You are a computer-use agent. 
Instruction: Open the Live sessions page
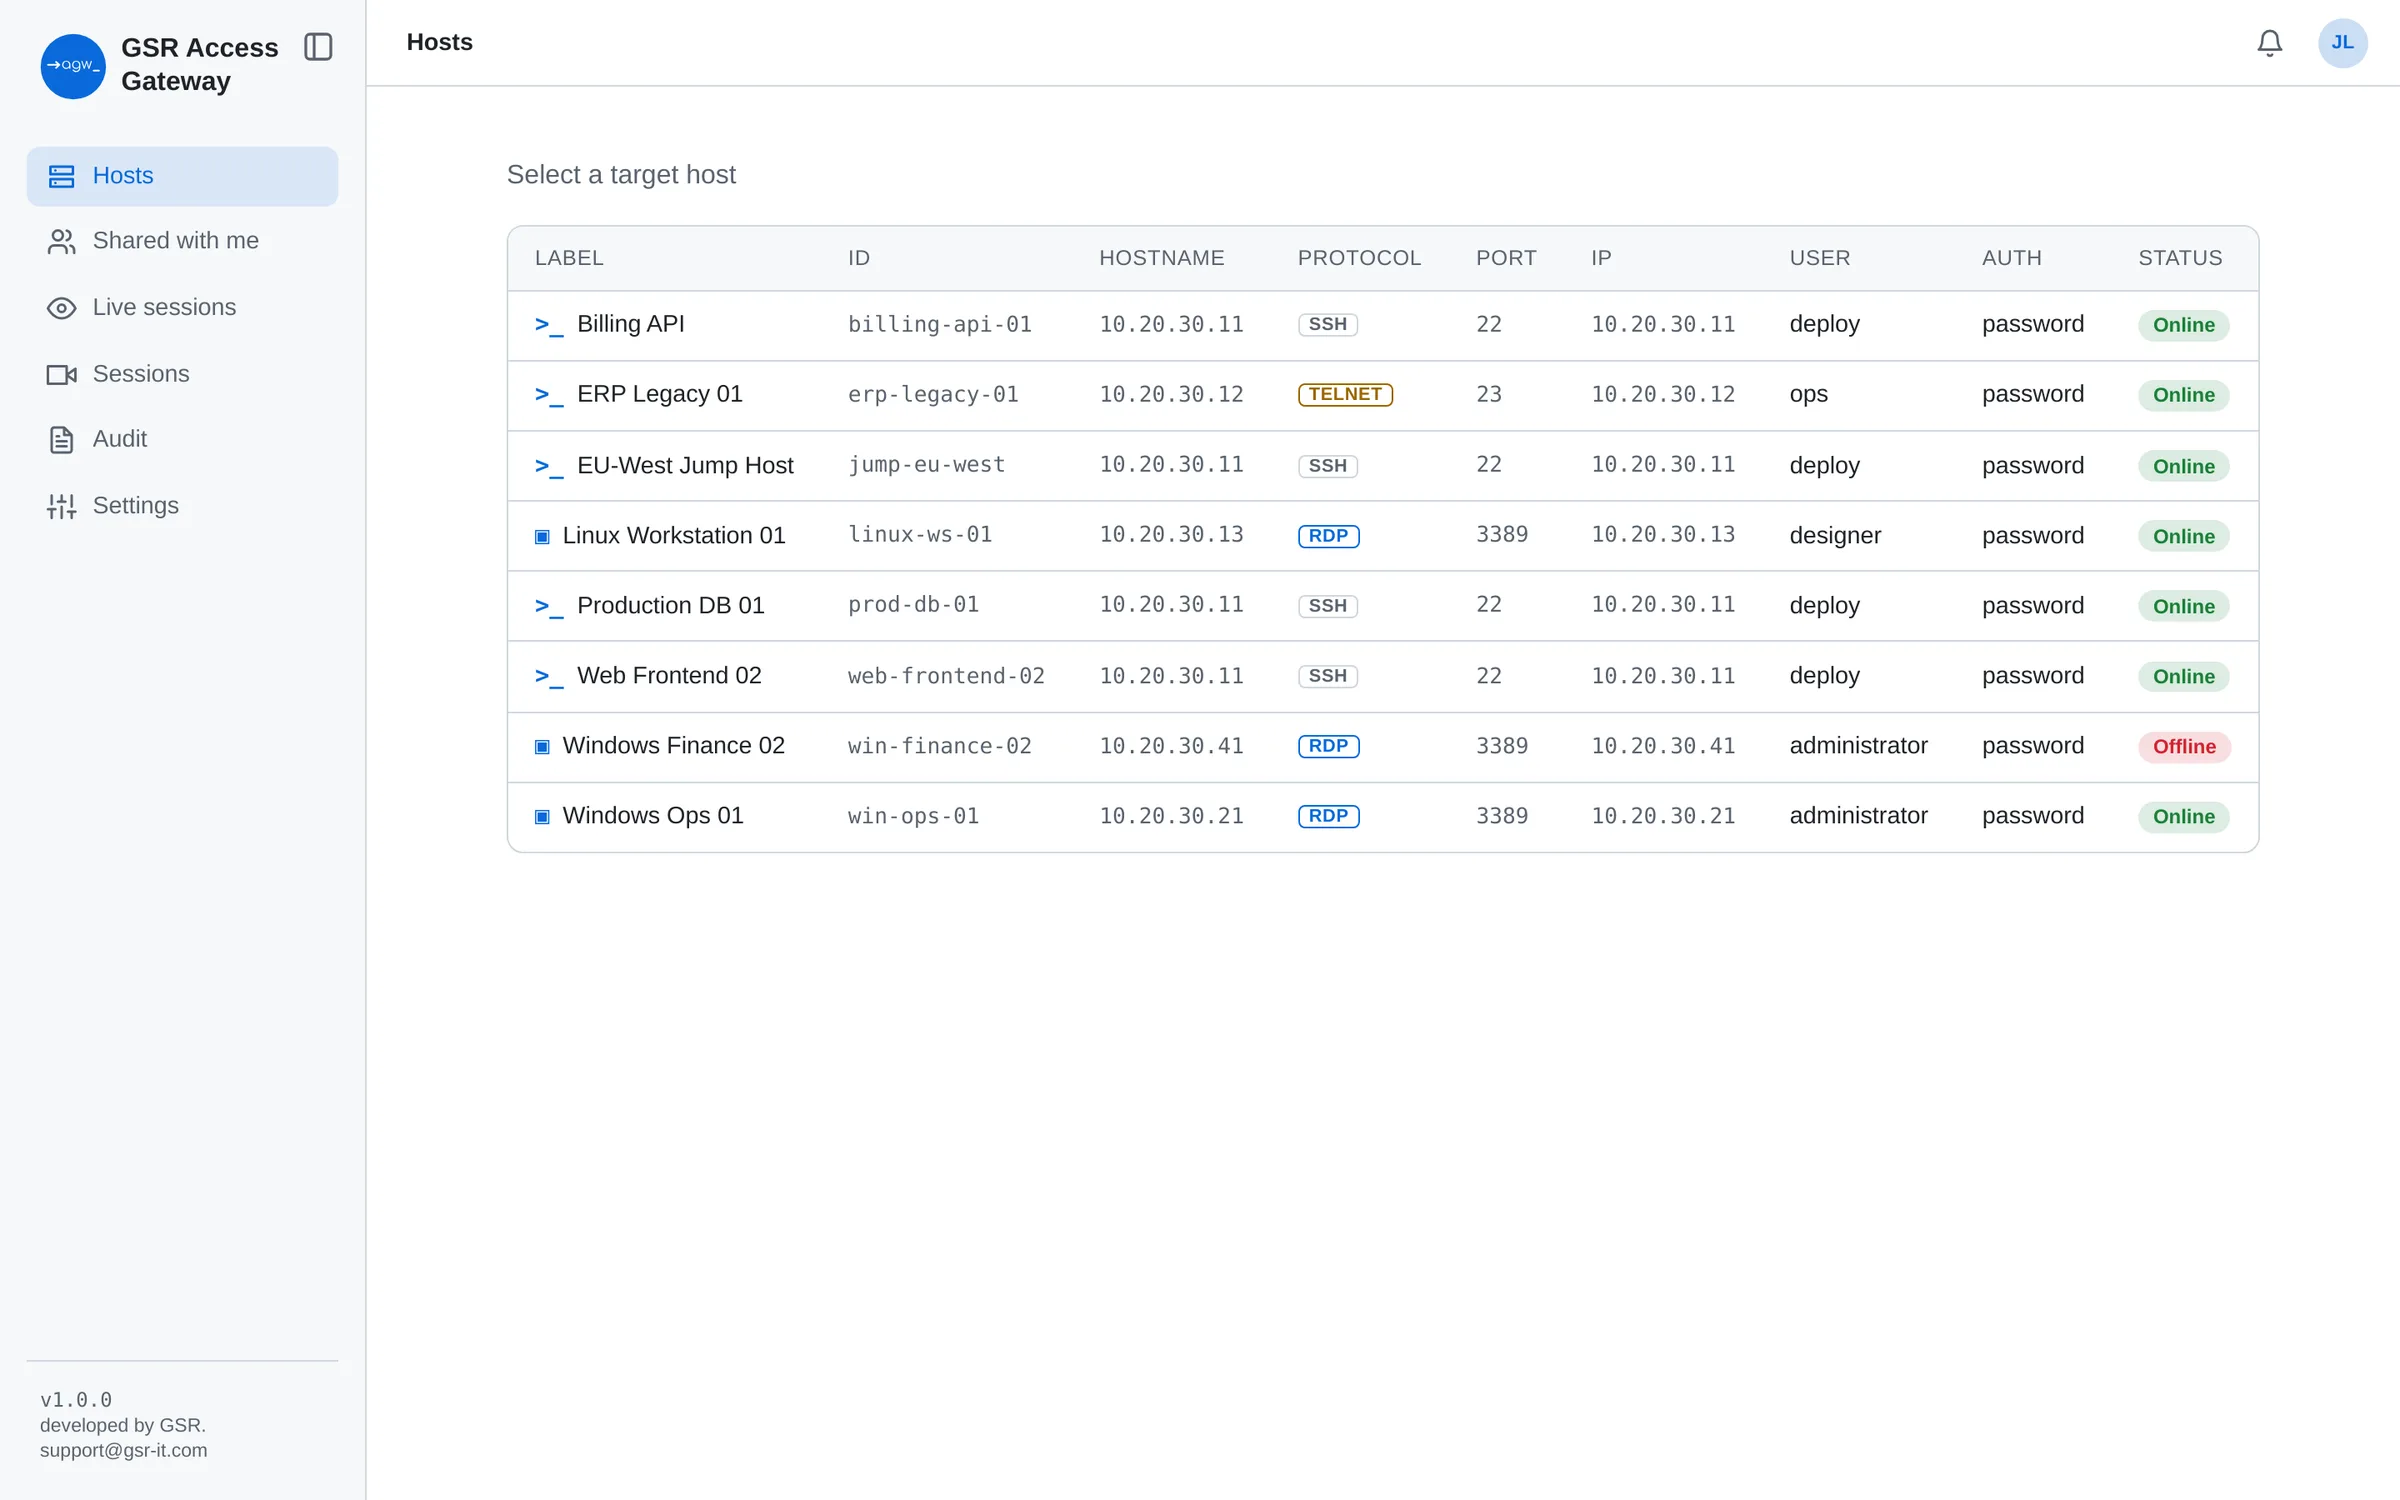coord(182,308)
